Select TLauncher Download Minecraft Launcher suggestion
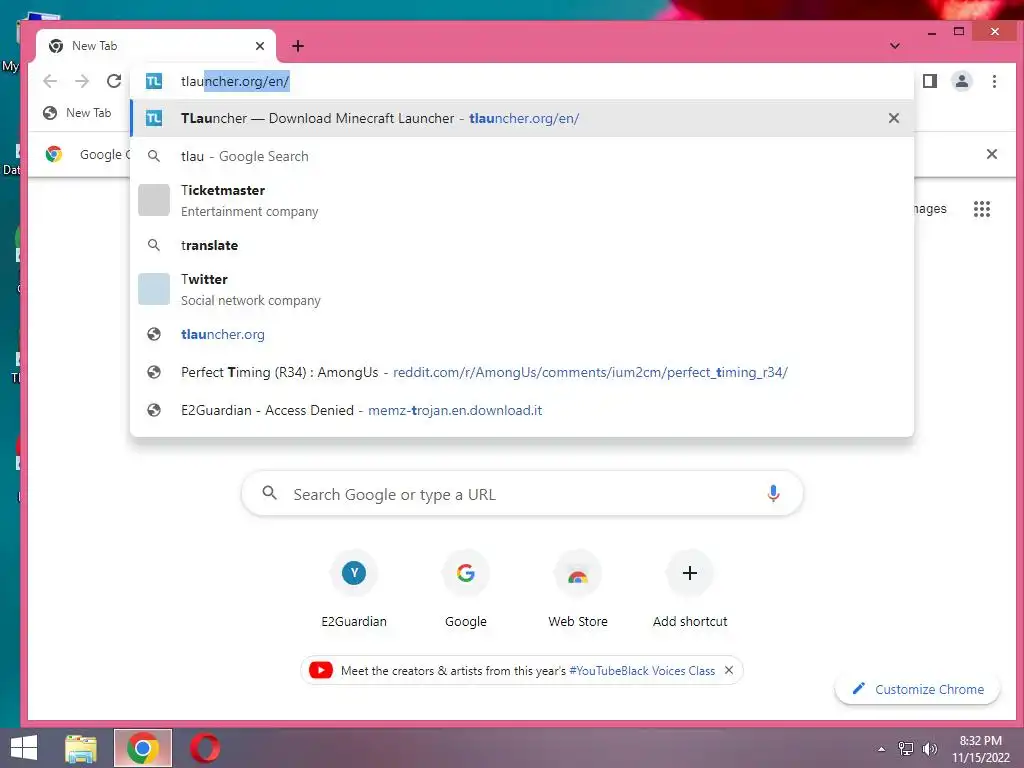 click(x=522, y=118)
